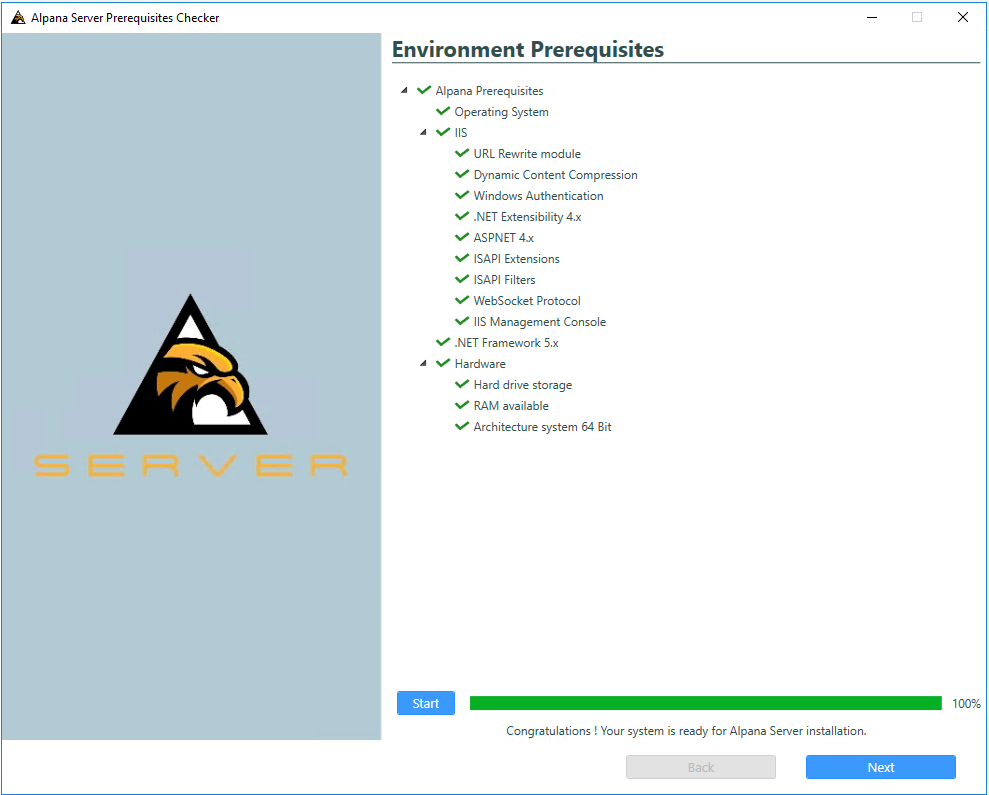Click the window title text
Image resolution: width=989 pixels, height=795 pixels.
[125, 18]
